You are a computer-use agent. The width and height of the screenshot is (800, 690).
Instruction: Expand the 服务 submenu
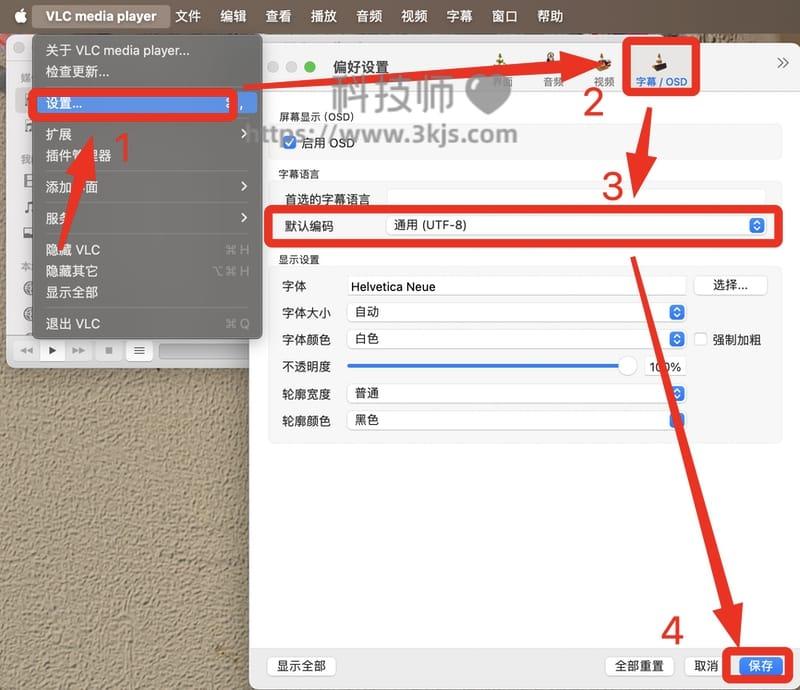coord(147,218)
